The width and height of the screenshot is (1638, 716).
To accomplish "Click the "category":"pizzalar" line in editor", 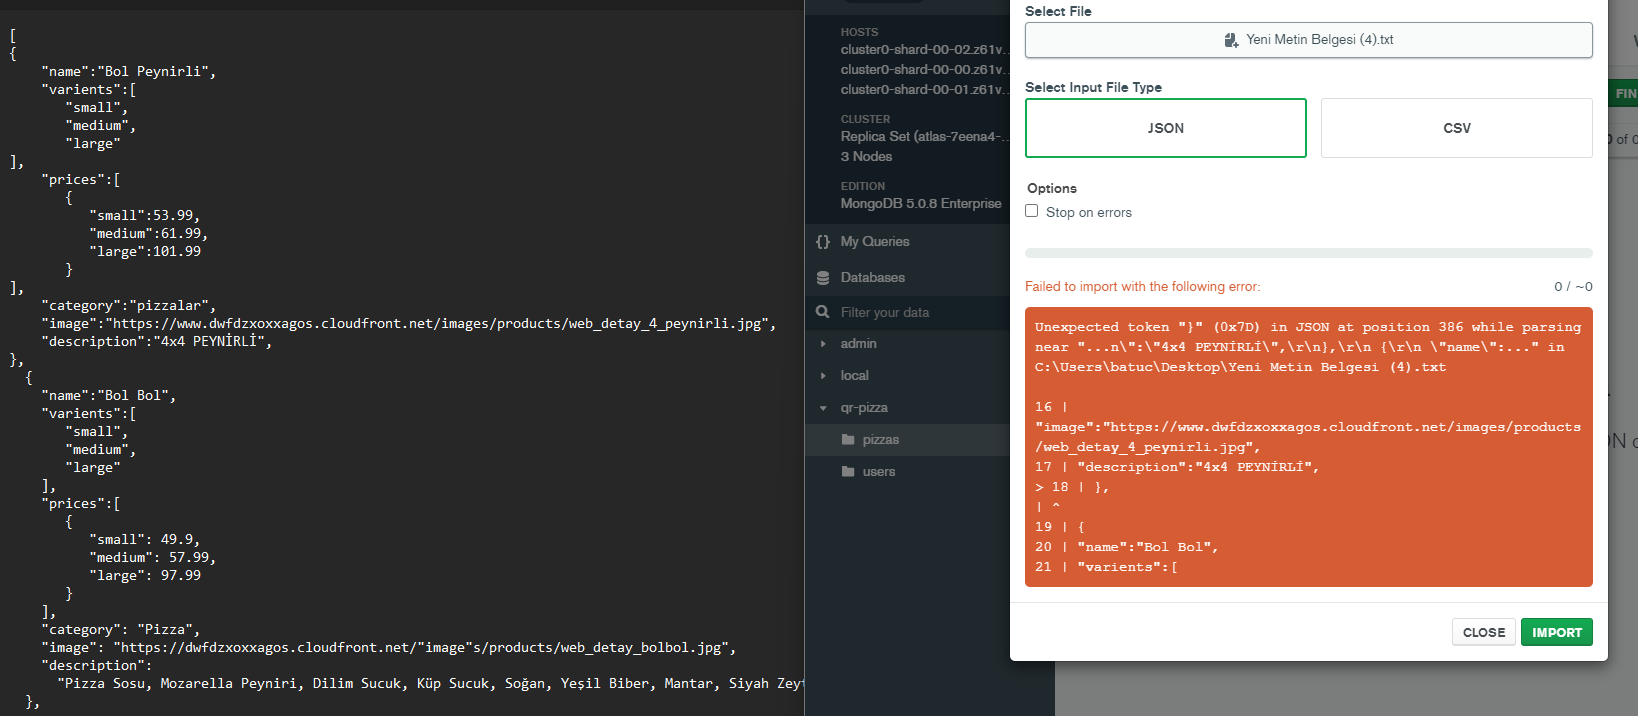I will [128, 305].
